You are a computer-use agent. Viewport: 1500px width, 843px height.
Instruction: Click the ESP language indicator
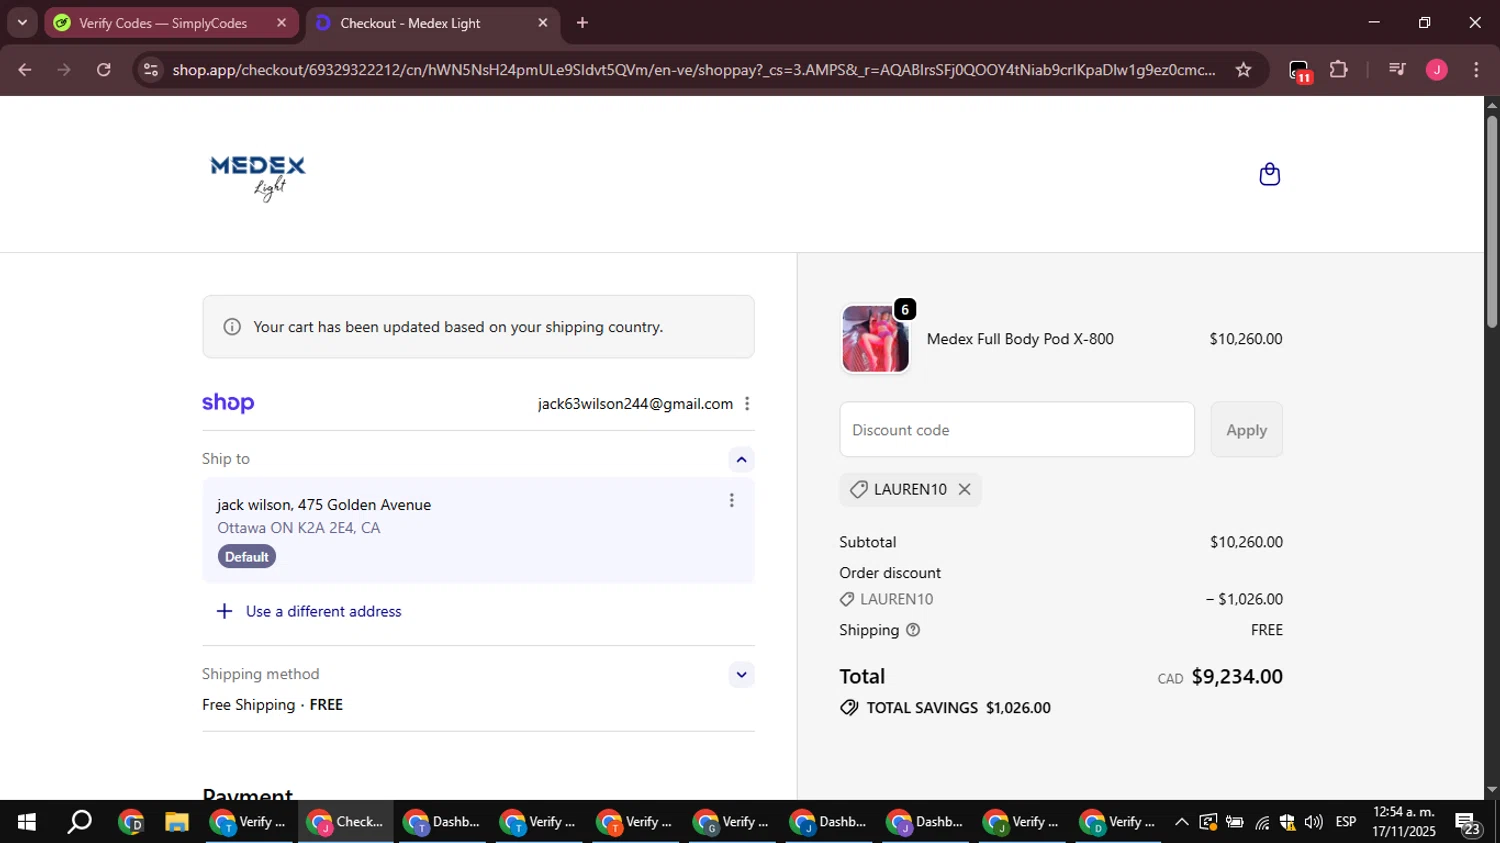(x=1346, y=822)
